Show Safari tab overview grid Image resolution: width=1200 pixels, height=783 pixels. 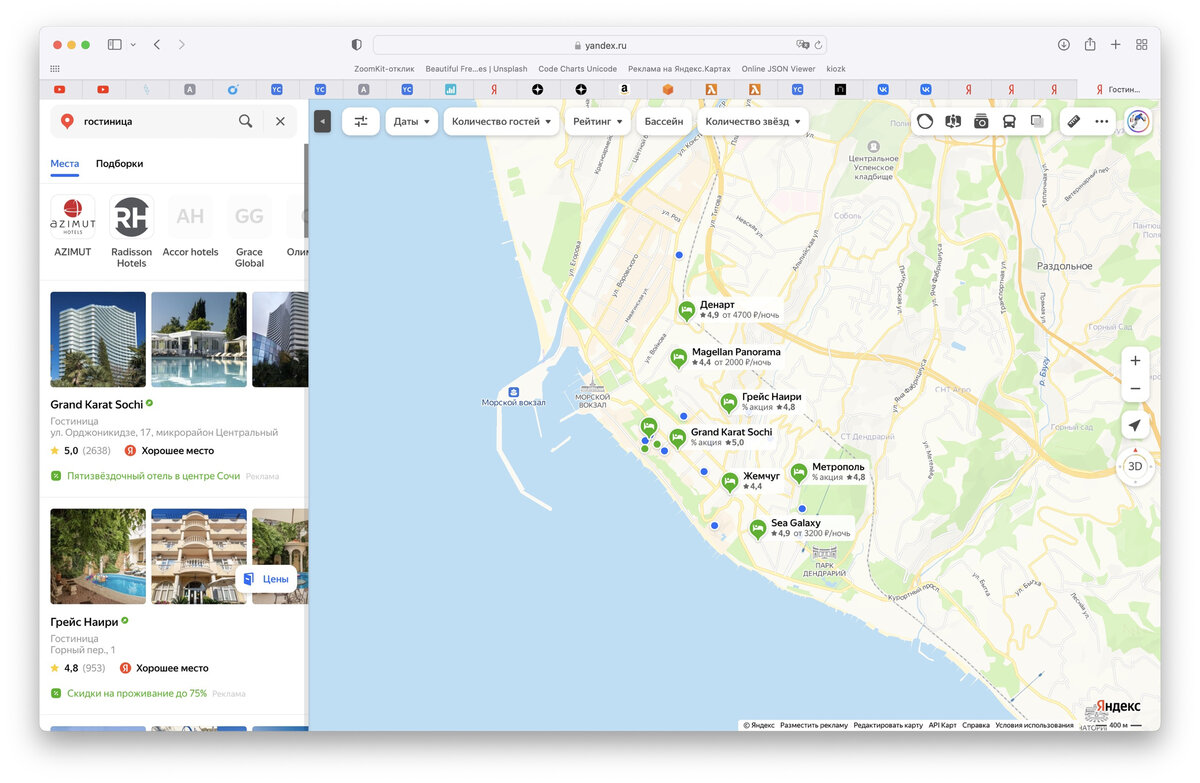click(x=1142, y=45)
